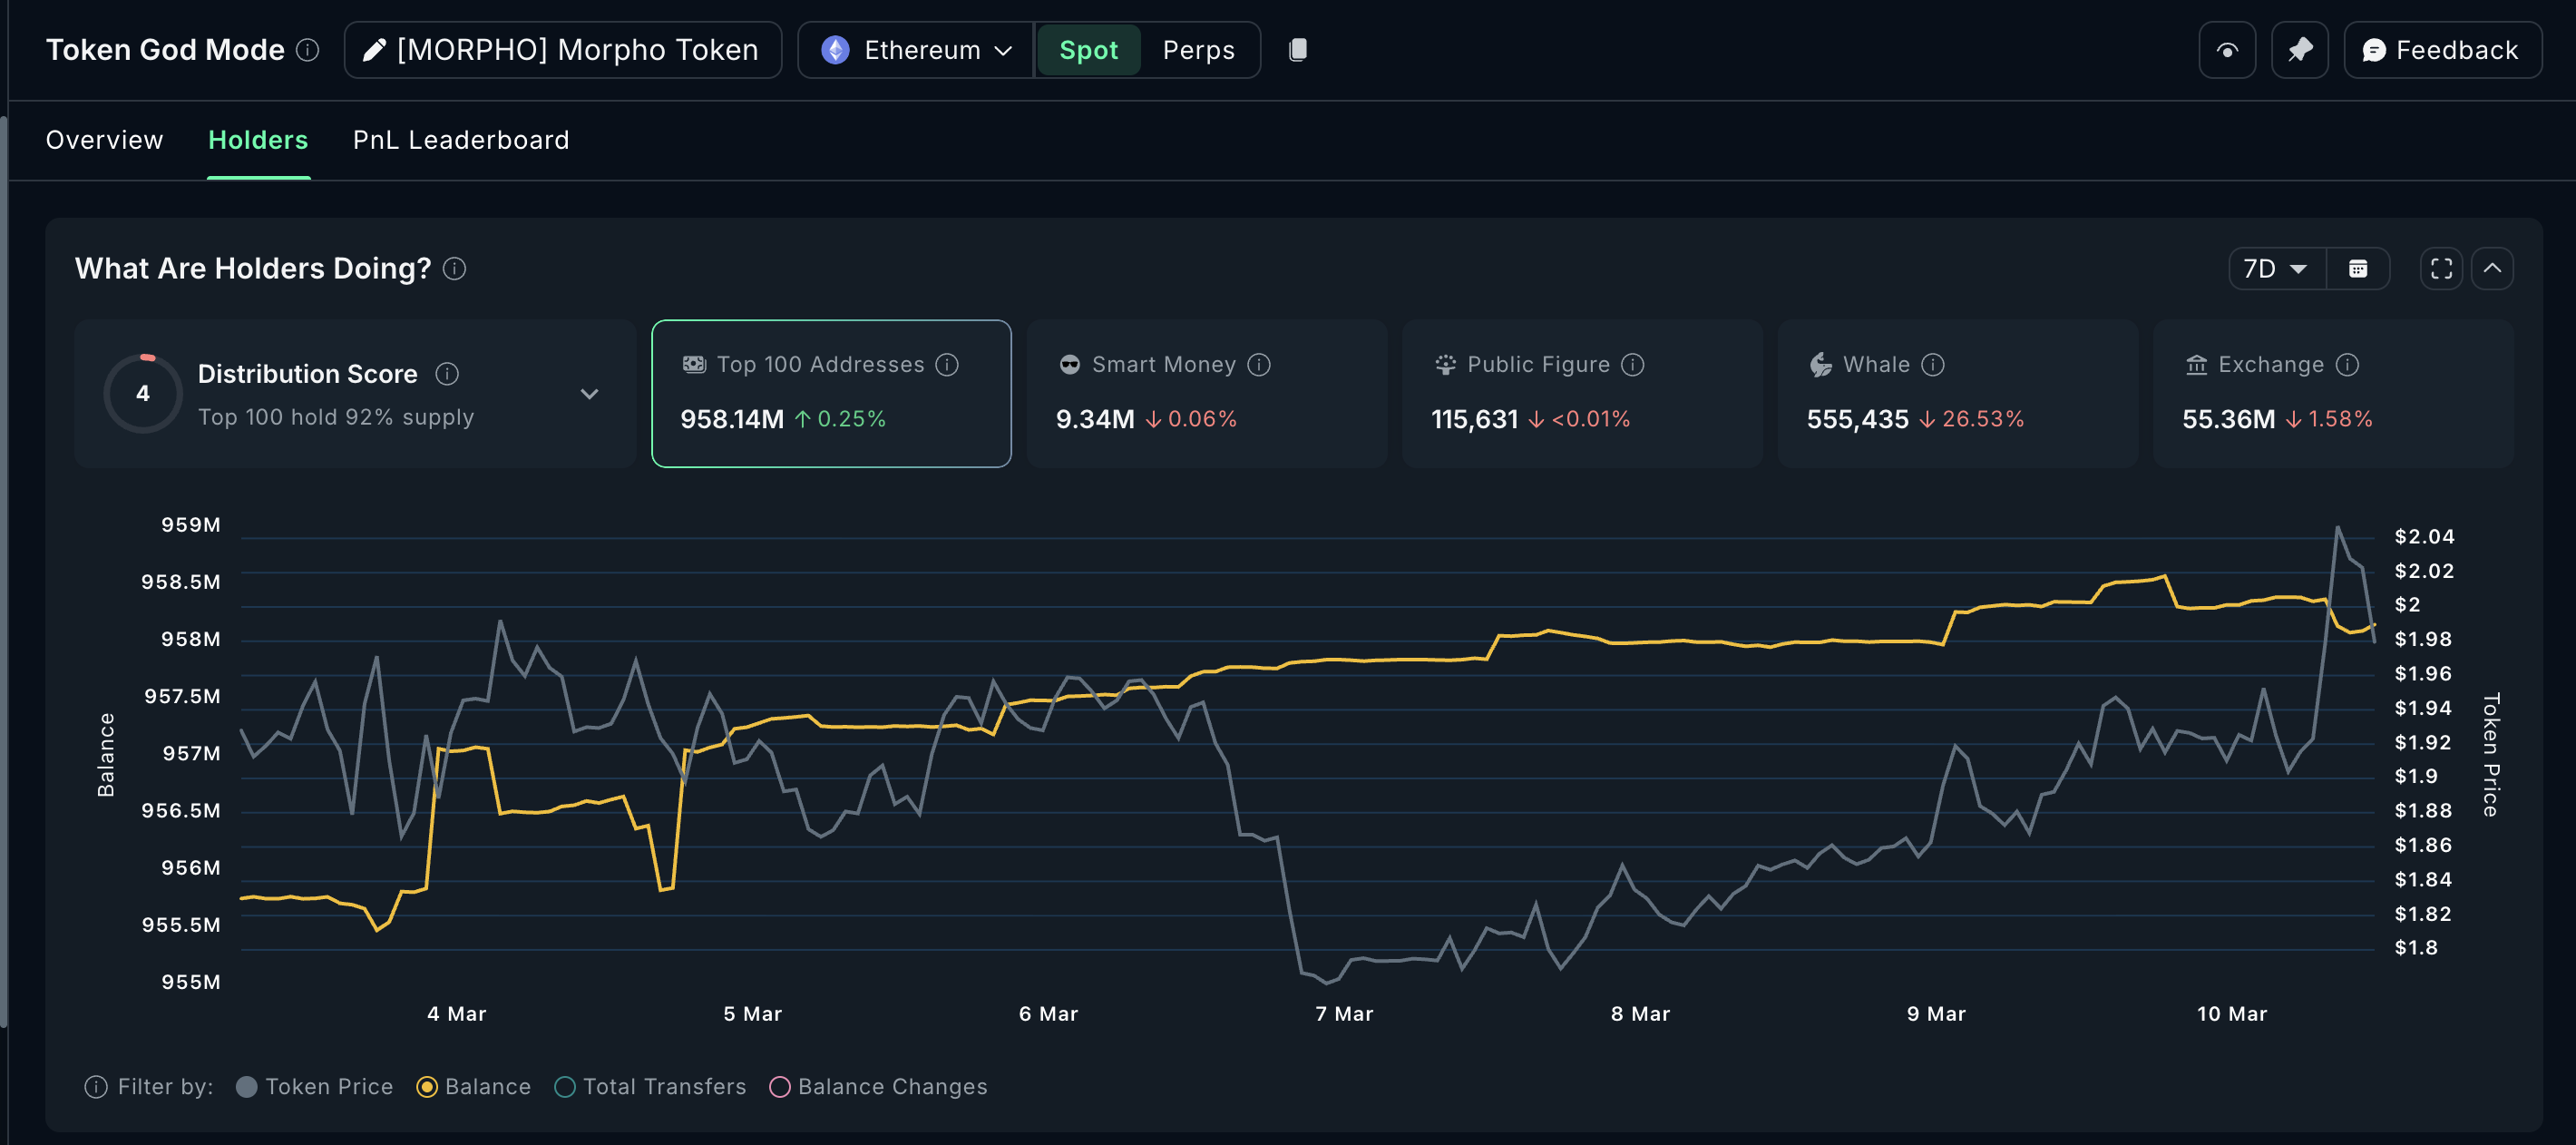Switch to Perps mode

(x=1198, y=49)
